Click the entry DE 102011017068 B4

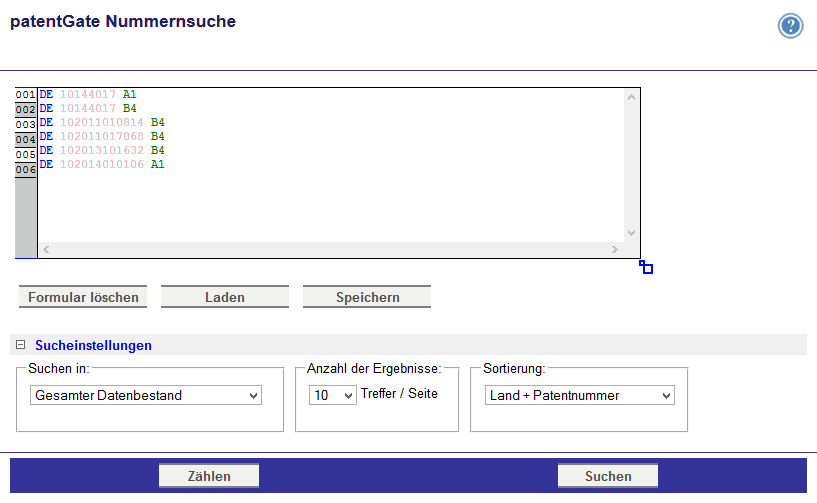tap(102, 137)
